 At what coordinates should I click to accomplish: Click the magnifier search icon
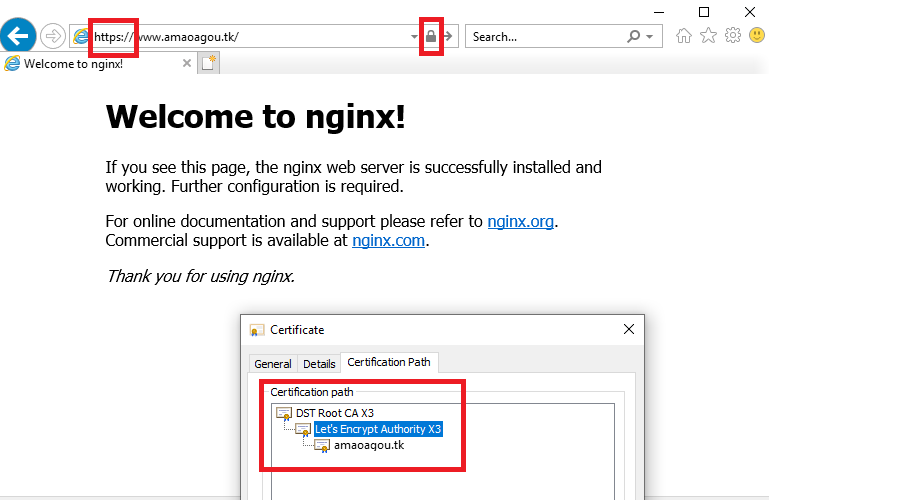[634, 37]
